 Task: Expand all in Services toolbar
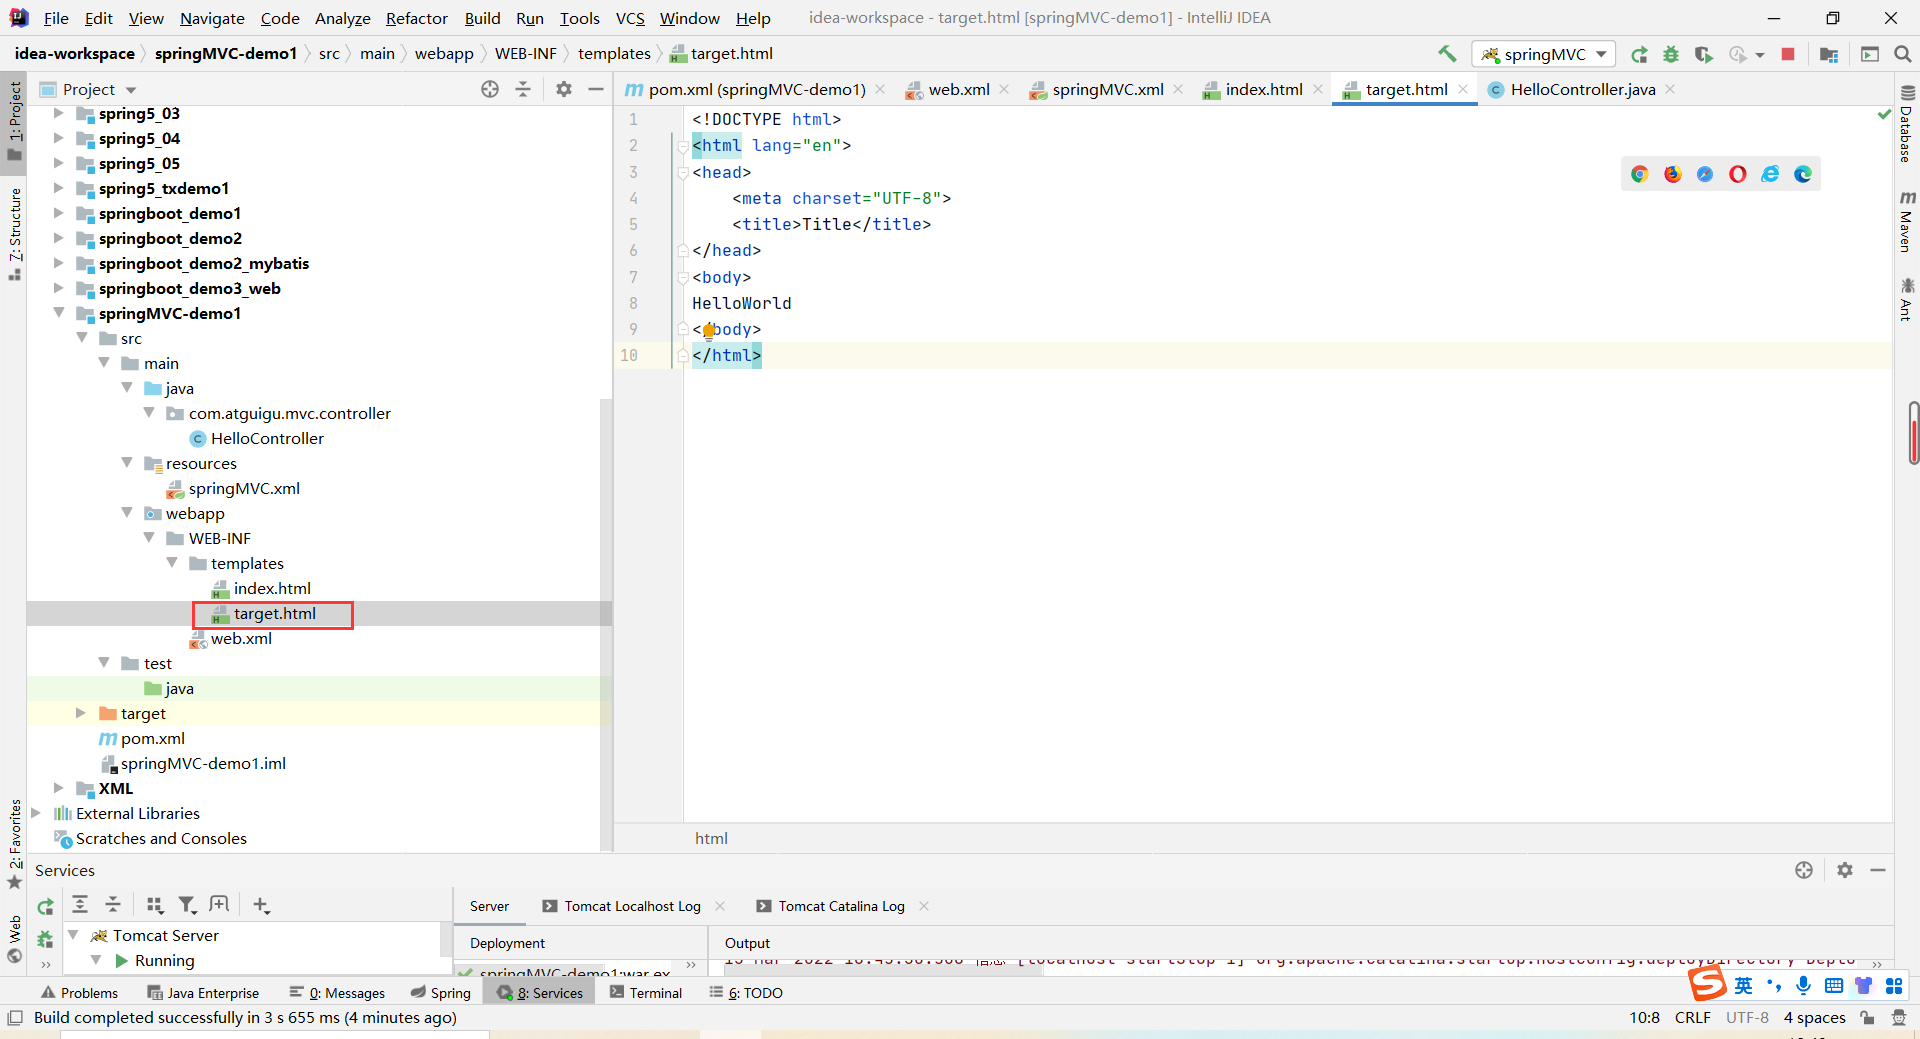80,904
